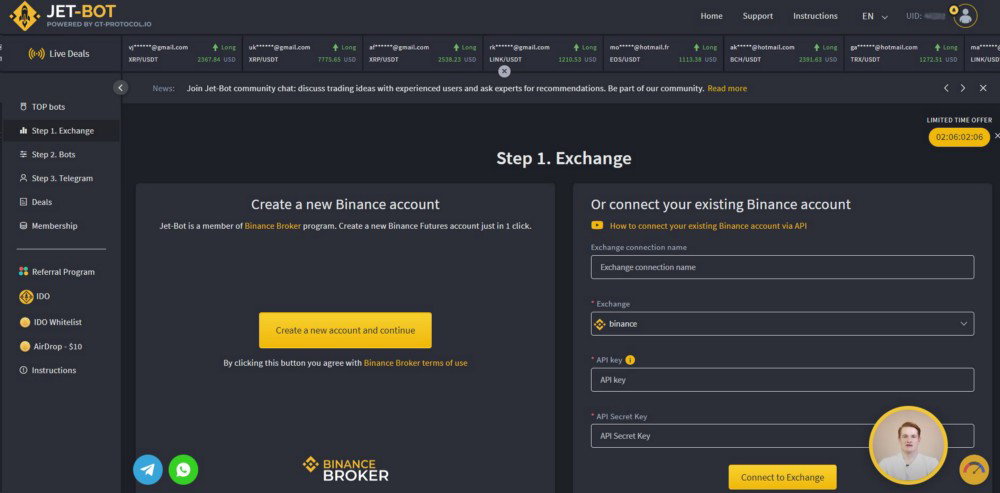Screen dimensions: 1000x493
Task: Click the YouTube video icon
Action: point(597,225)
